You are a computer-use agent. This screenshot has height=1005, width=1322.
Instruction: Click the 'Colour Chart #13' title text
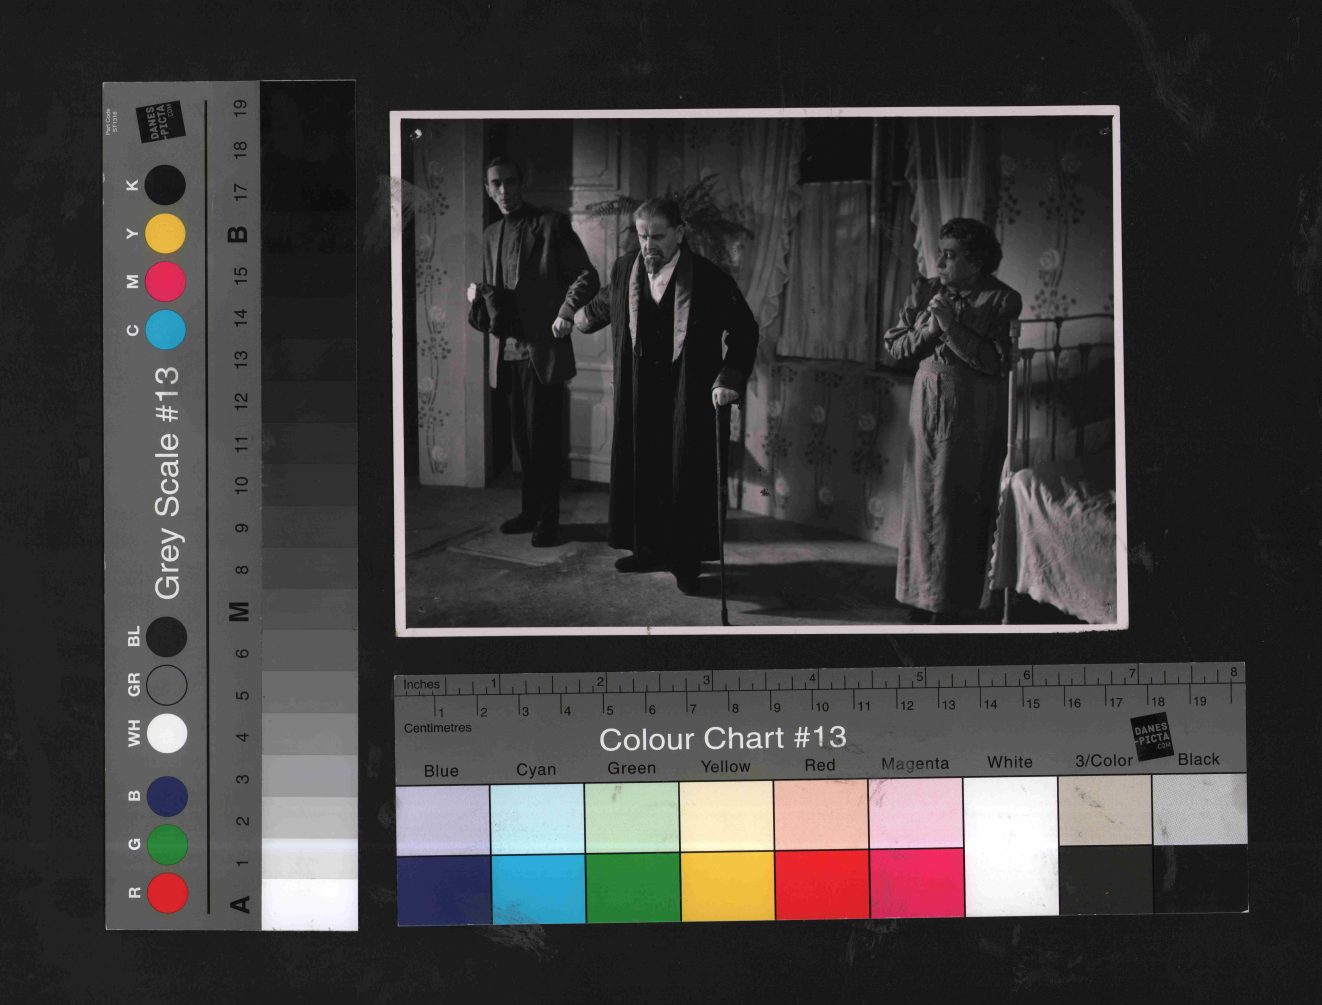click(x=722, y=739)
